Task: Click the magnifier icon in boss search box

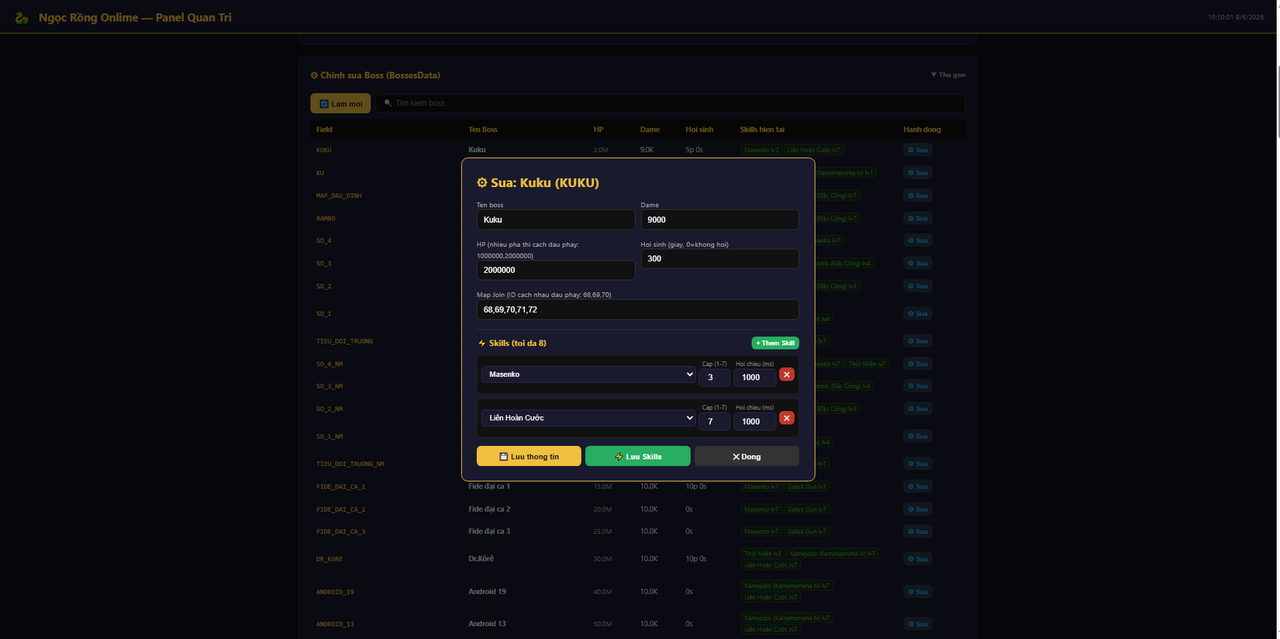Action: [388, 103]
